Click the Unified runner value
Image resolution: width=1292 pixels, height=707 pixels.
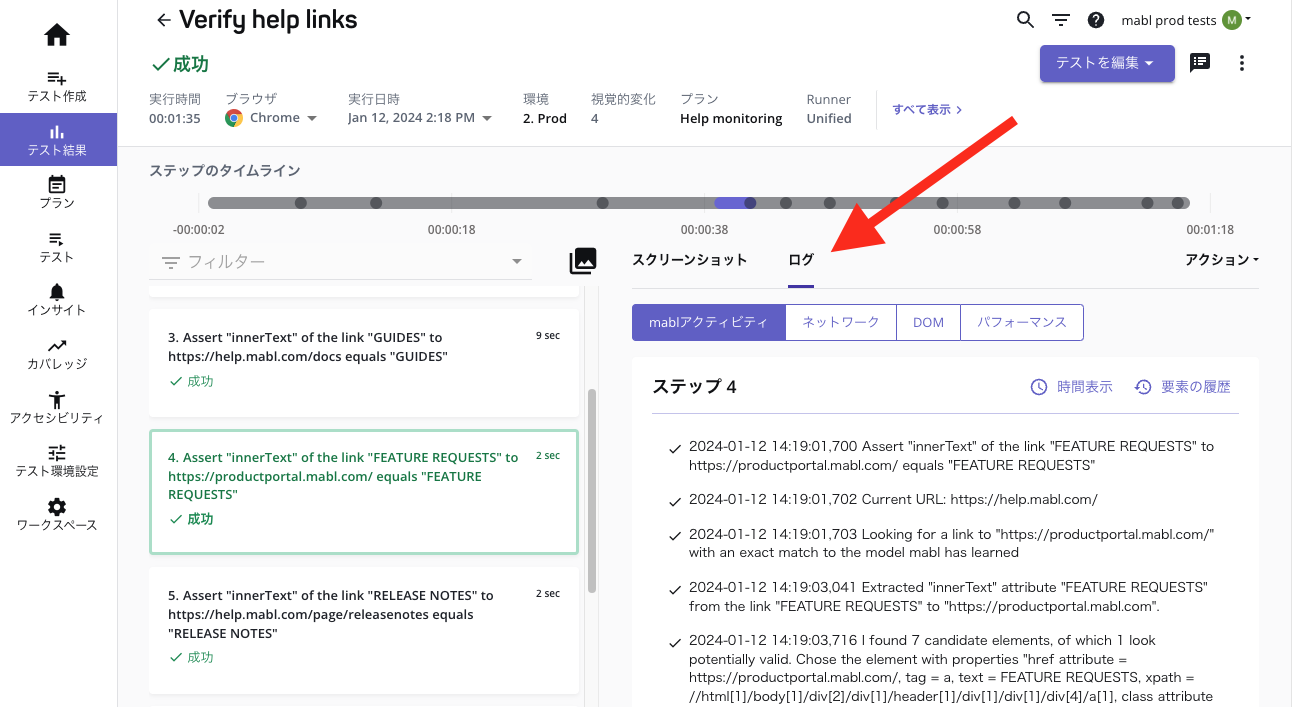pos(829,118)
